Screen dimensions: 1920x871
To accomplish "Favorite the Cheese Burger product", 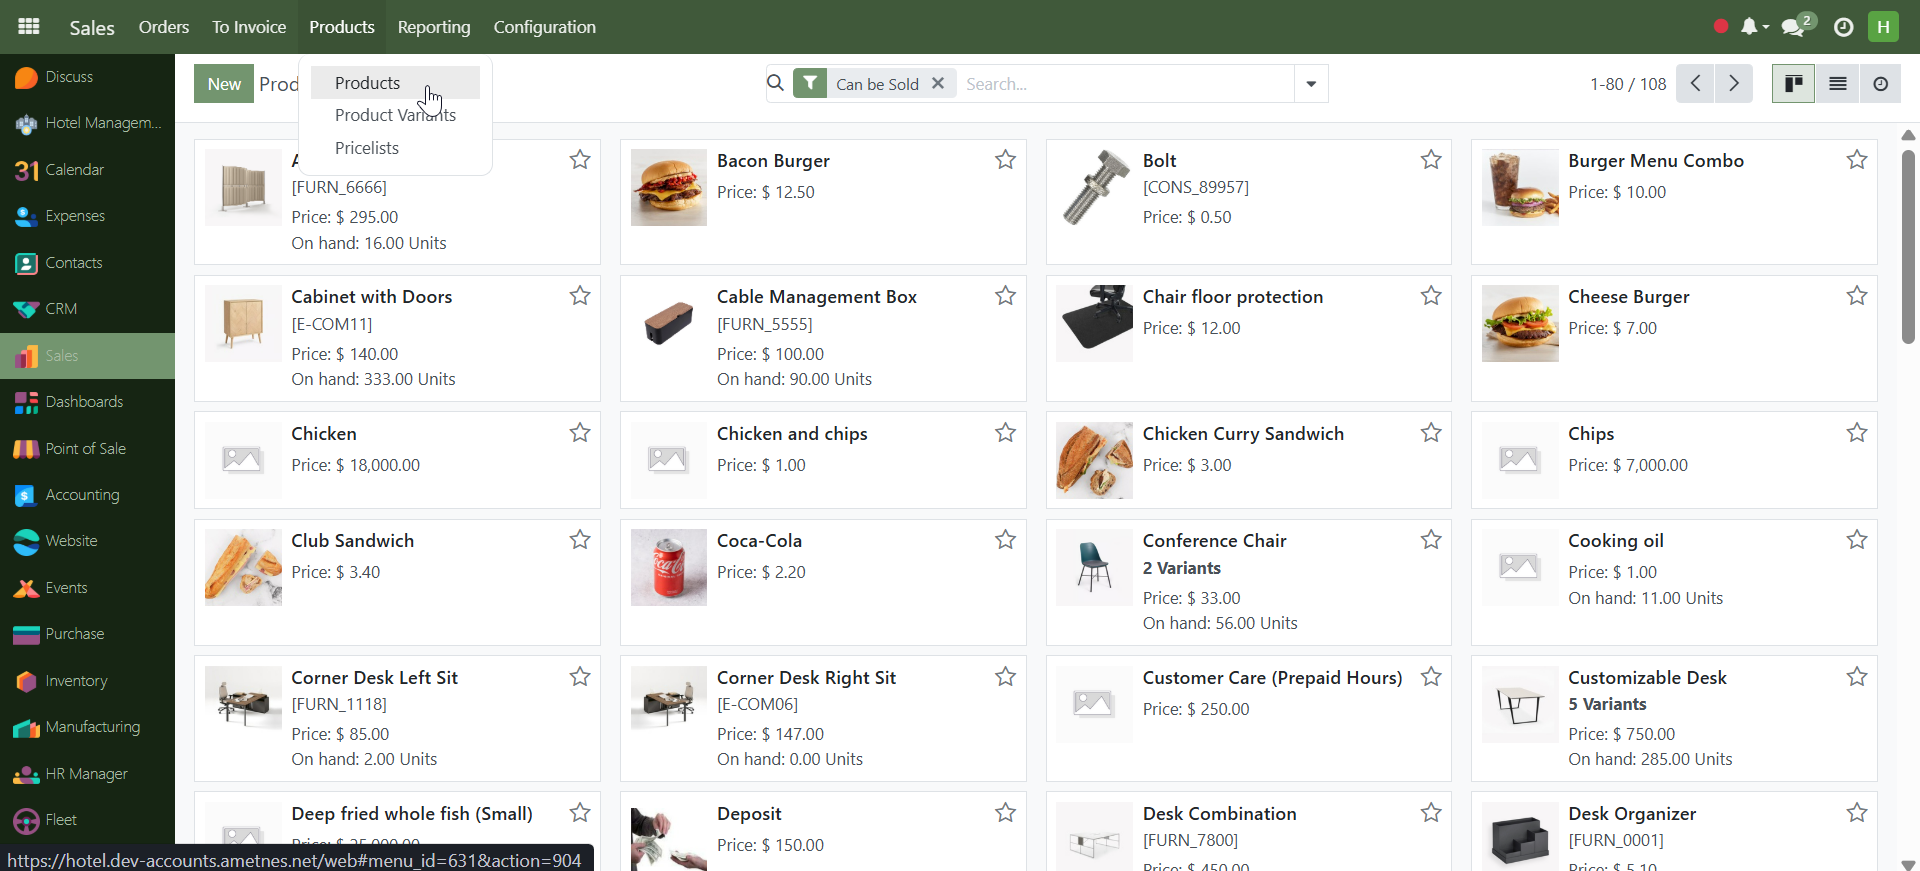I will coord(1856,296).
